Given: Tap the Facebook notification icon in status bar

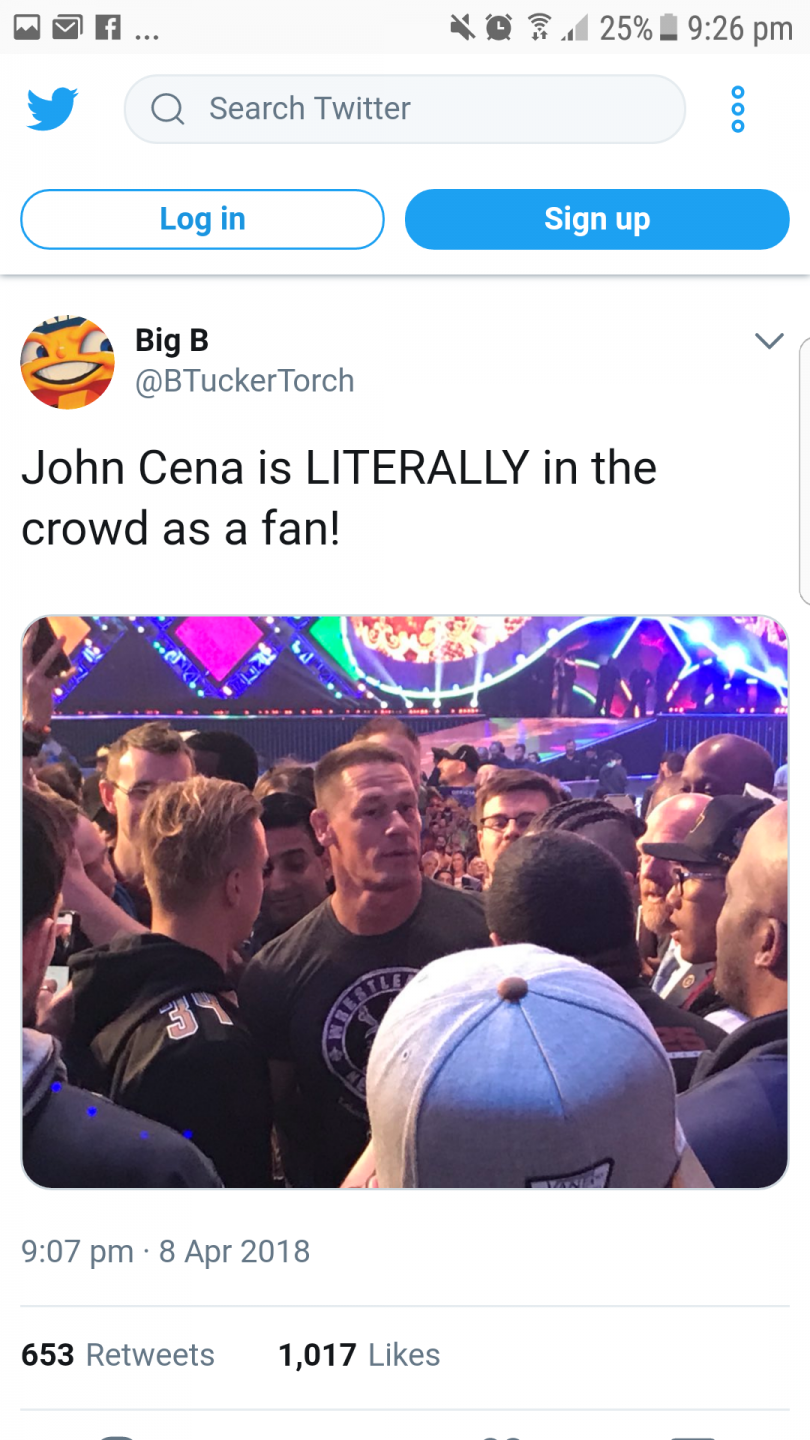Looking at the screenshot, I should pos(107,28).
